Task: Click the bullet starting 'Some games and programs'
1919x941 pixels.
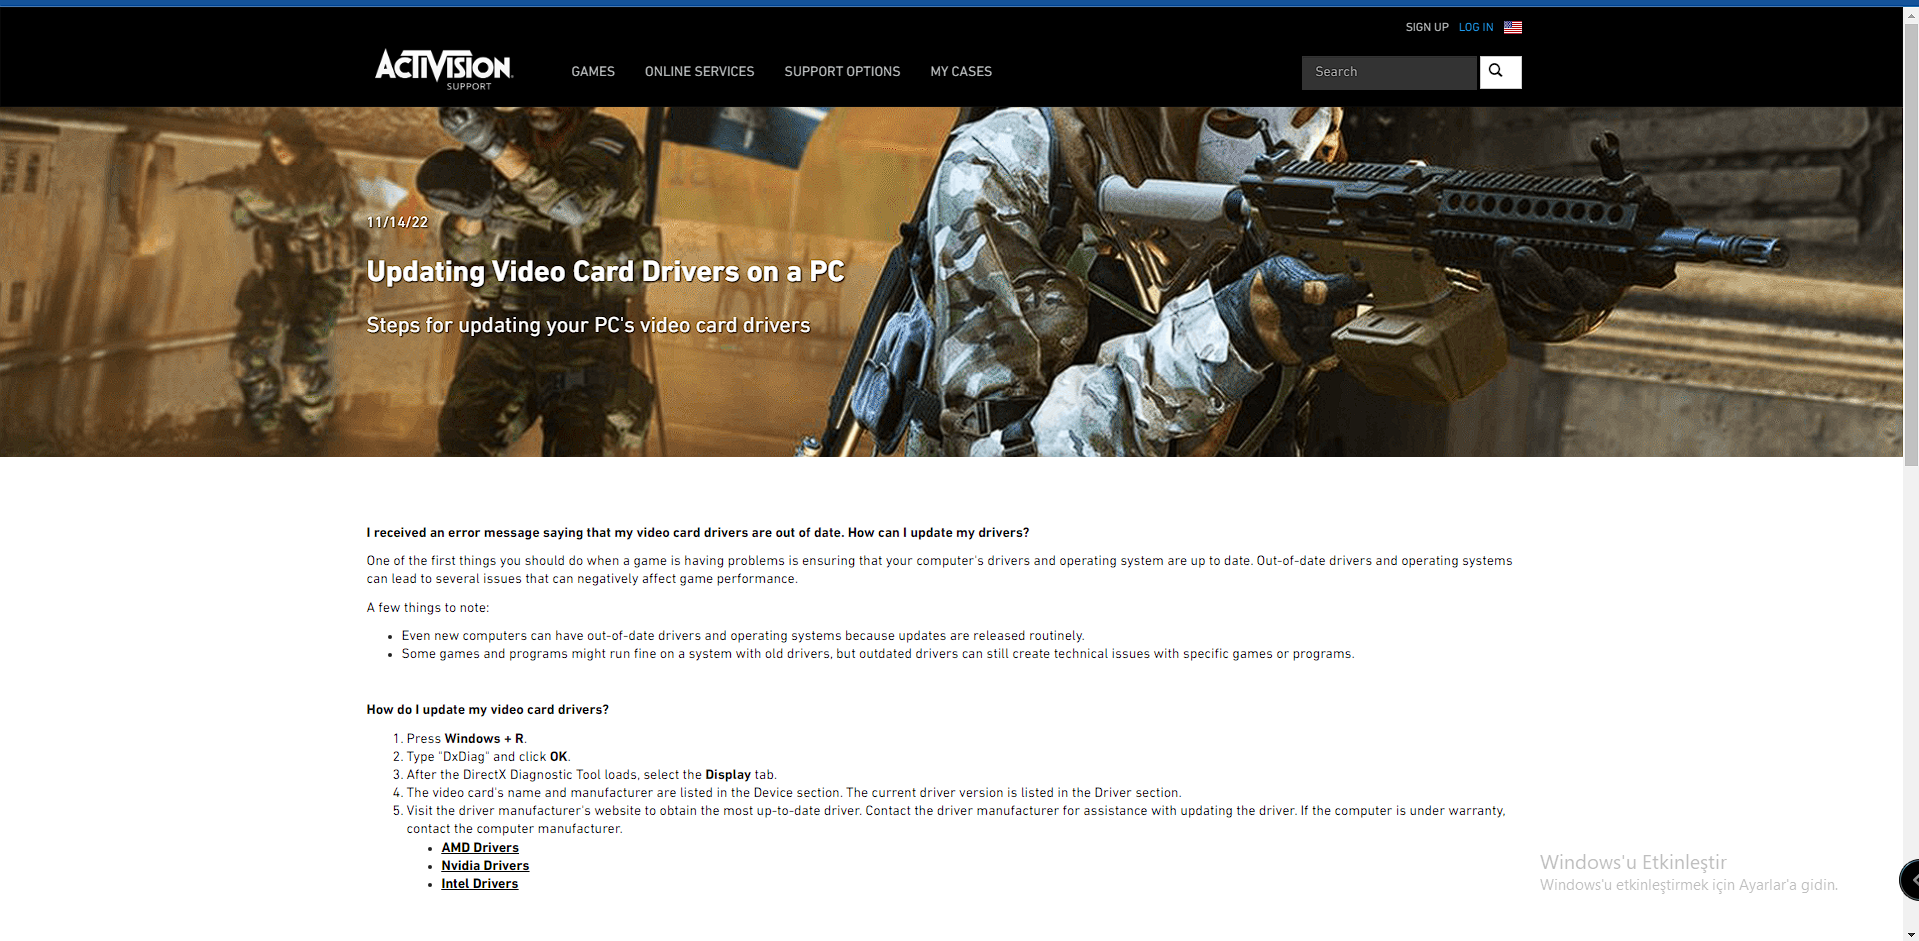Action: 878,654
